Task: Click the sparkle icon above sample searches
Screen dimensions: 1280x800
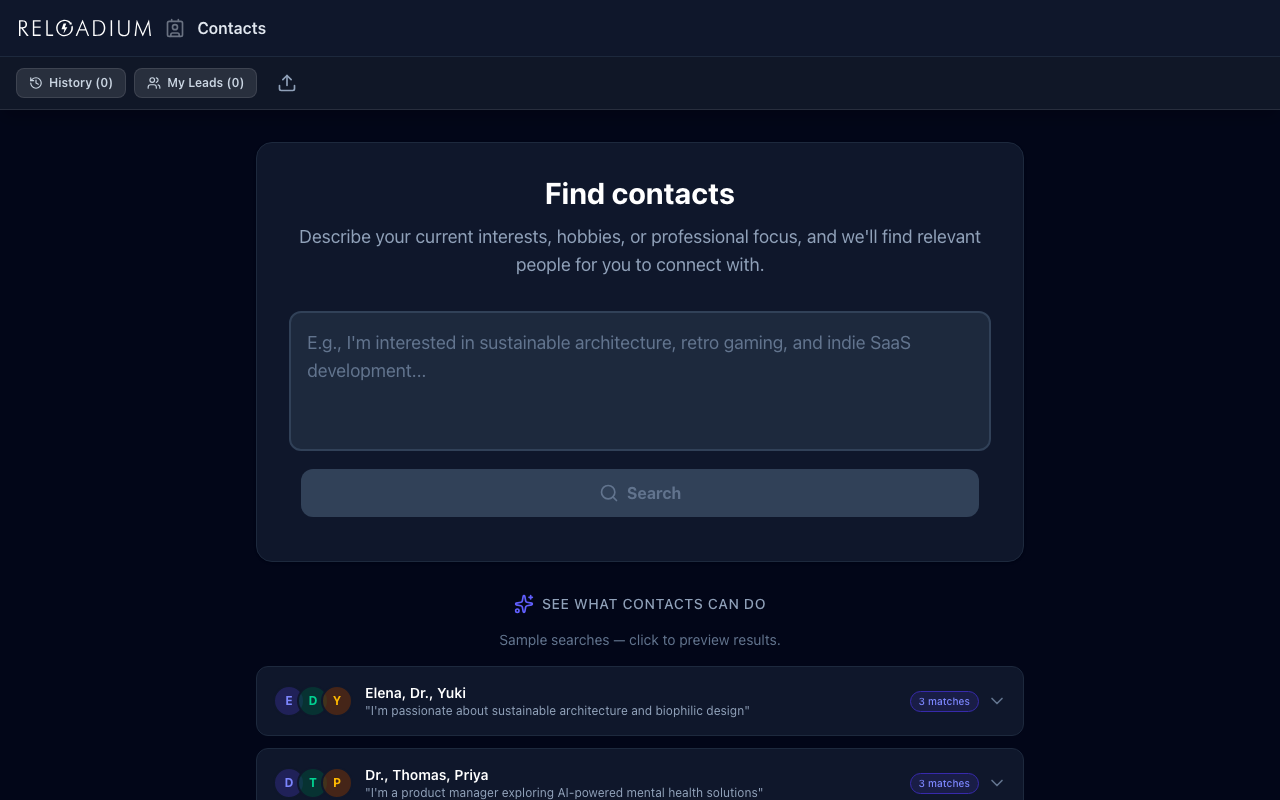Action: [x=524, y=604]
